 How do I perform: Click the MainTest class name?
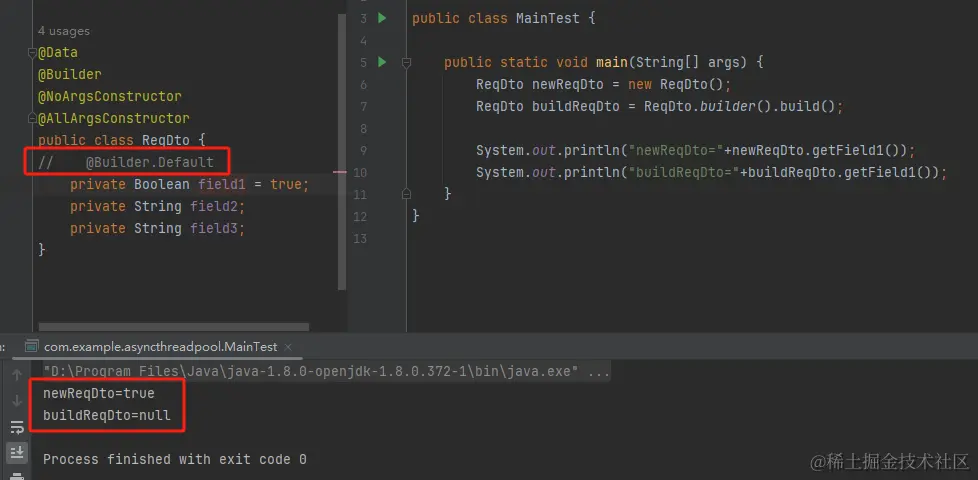(x=548, y=19)
